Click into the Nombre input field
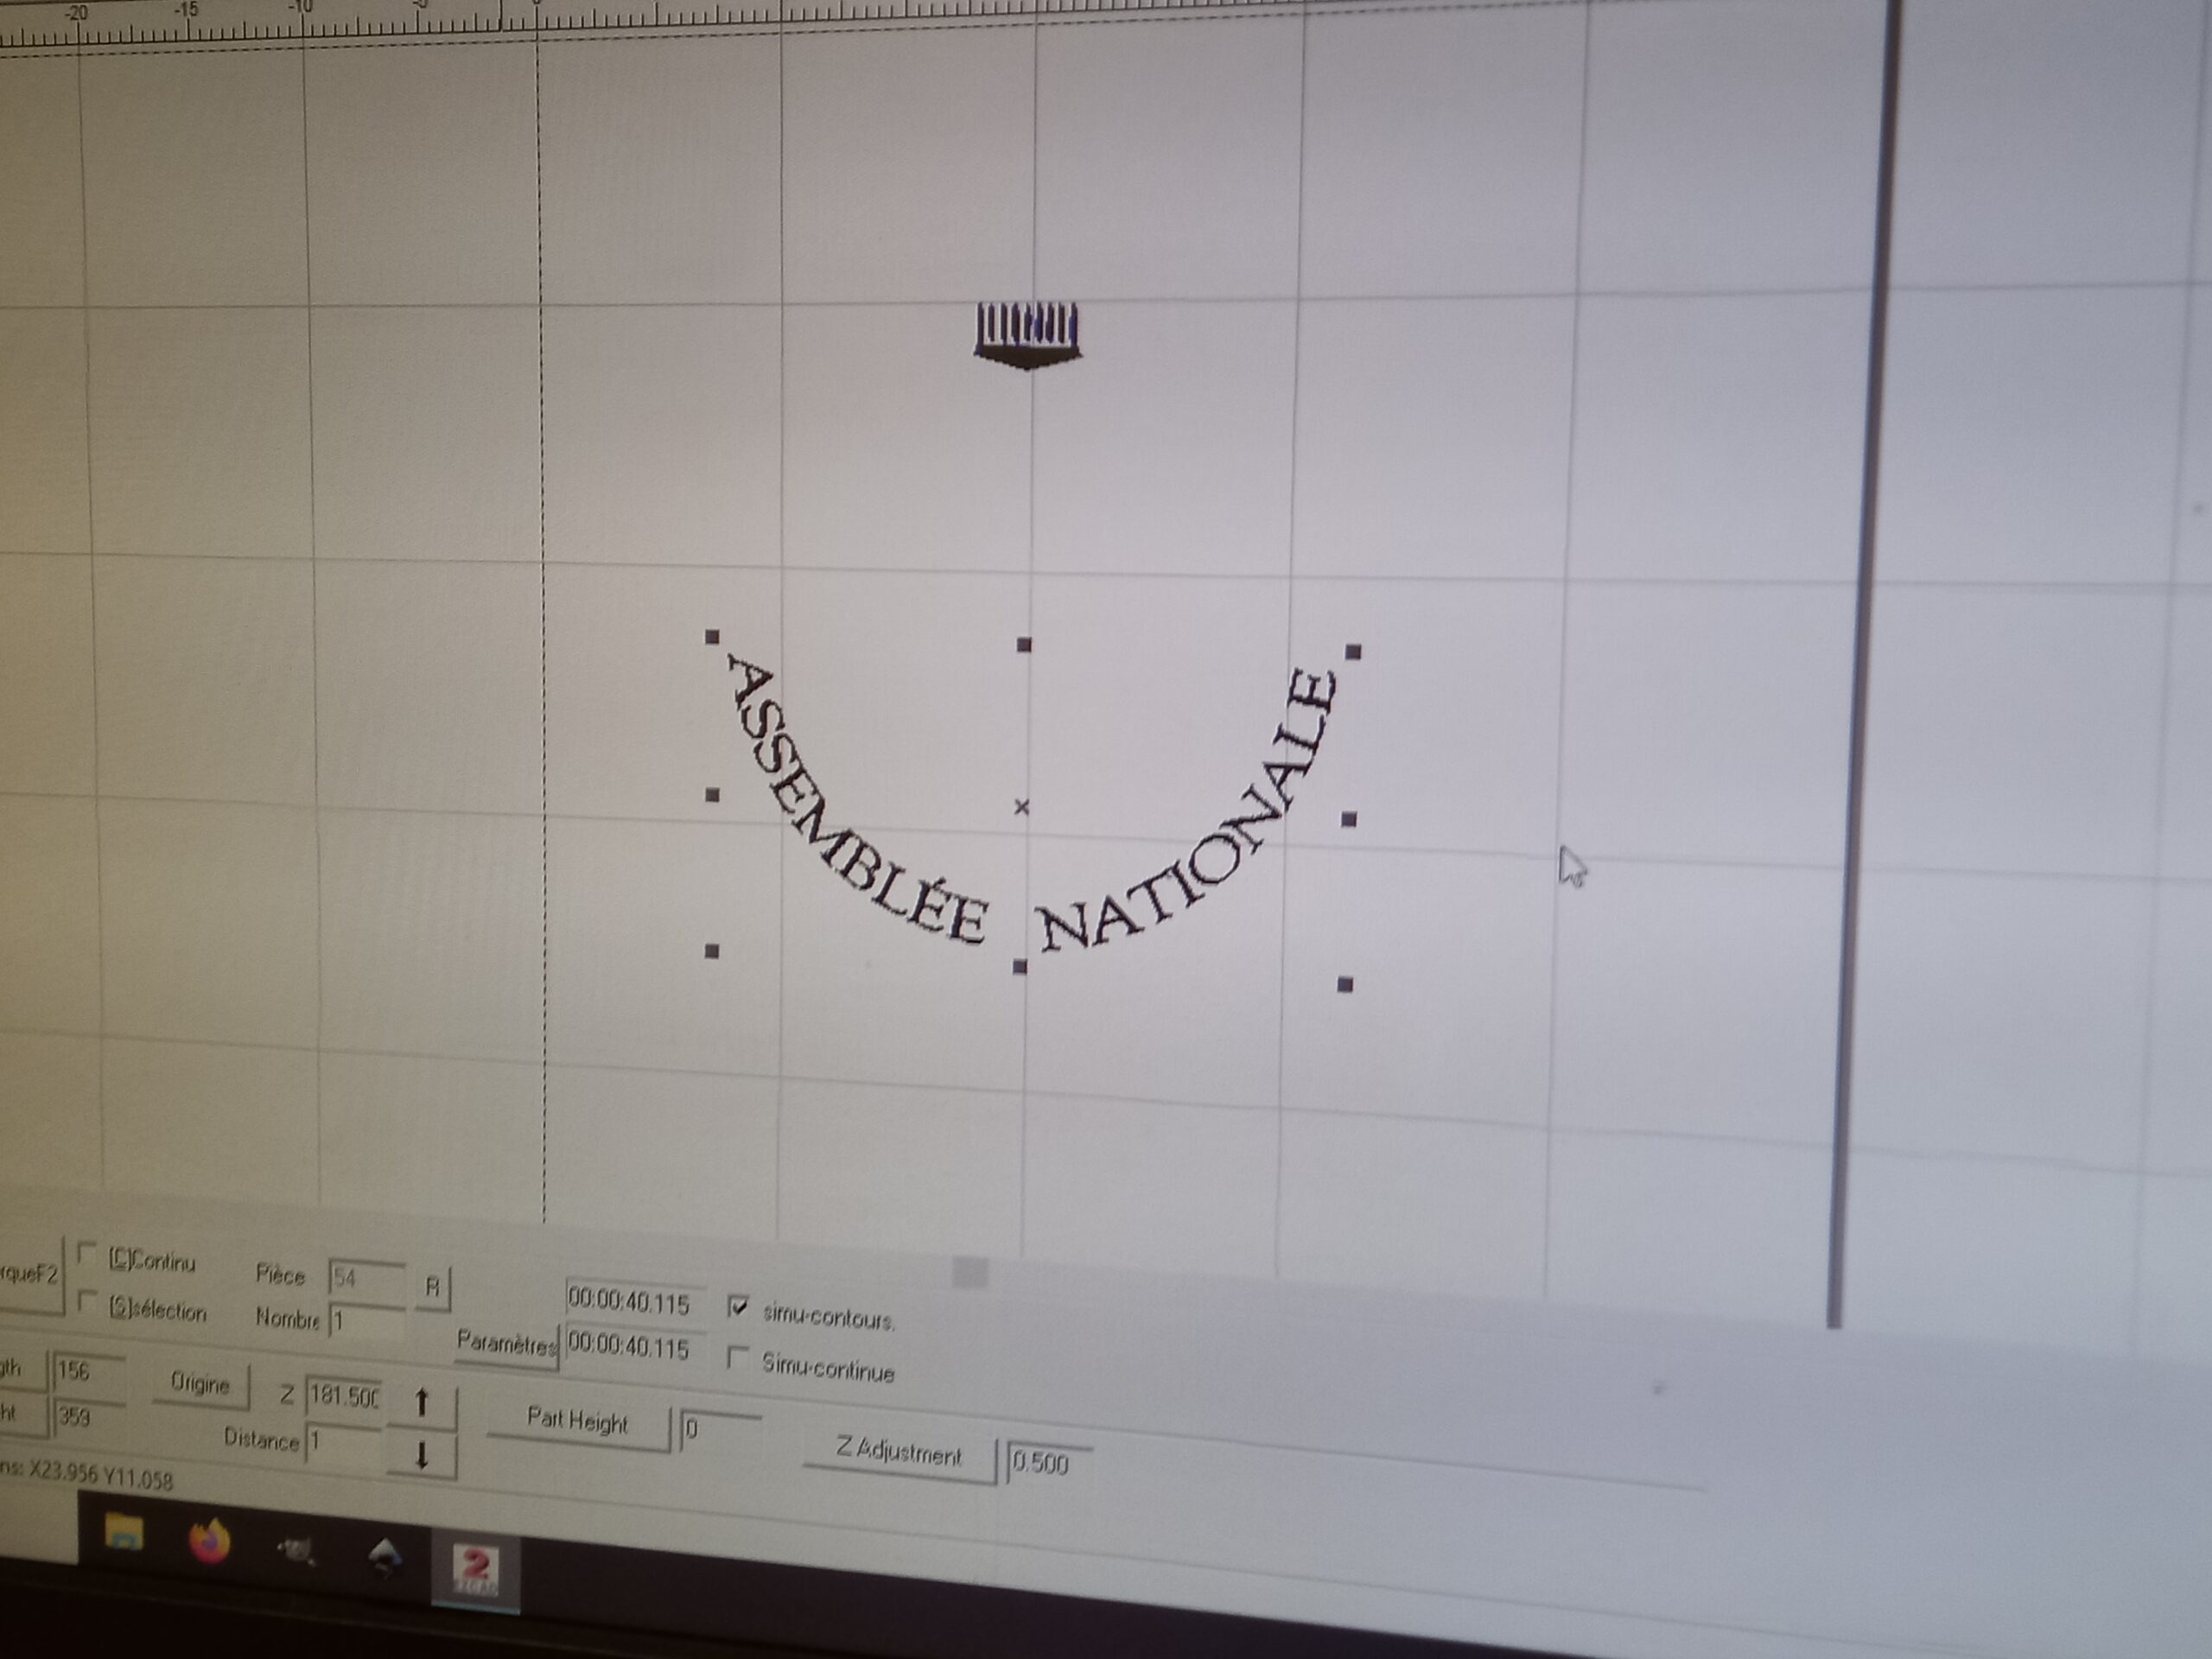The height and width of the screenshot is (1659, 2212). click(x=366, y=1322)
